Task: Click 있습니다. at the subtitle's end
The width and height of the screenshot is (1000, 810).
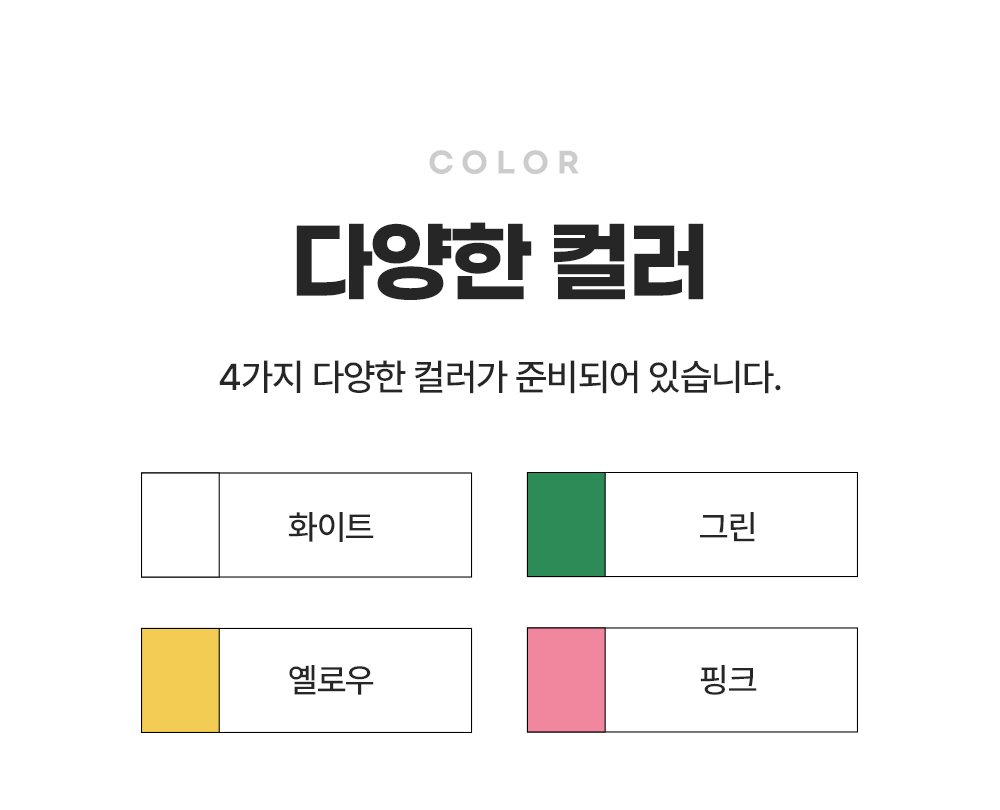Action: point(715,377)
